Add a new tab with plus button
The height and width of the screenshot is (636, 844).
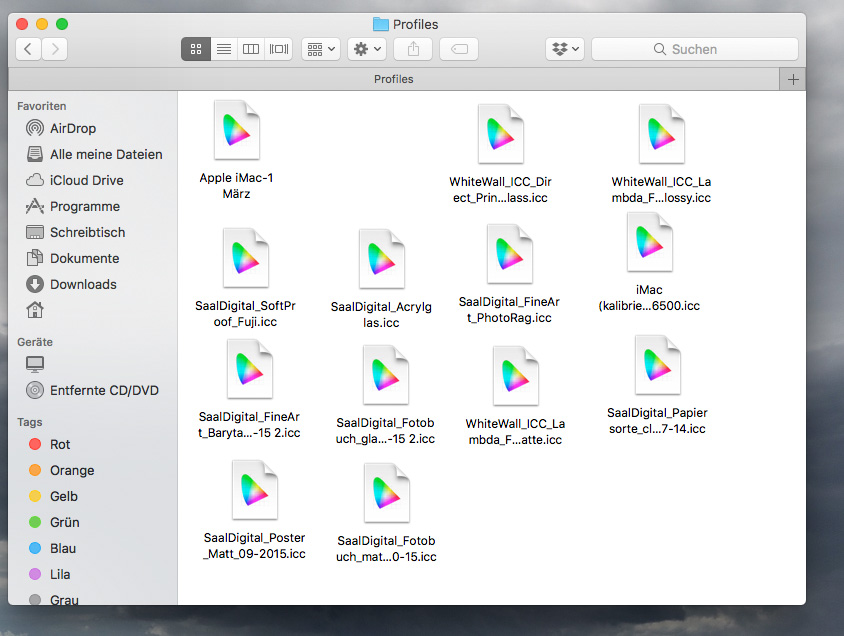[x=793, y=79]
